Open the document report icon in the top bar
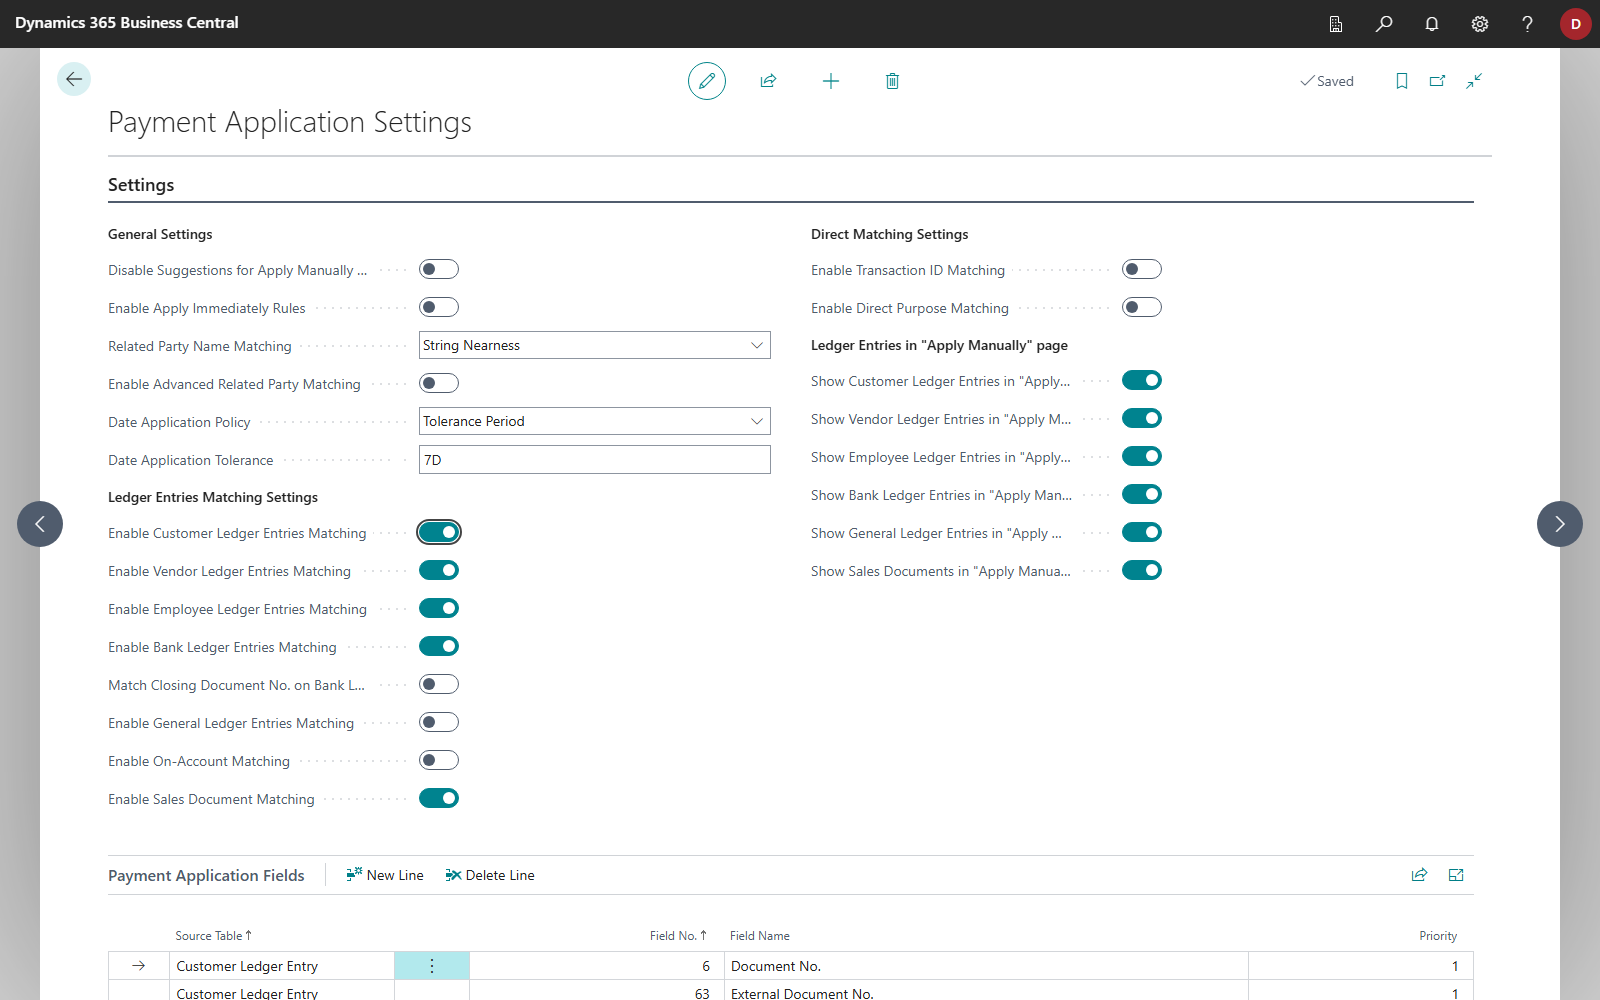Screen dimensions: 1600x1000 coord(1336,24)
